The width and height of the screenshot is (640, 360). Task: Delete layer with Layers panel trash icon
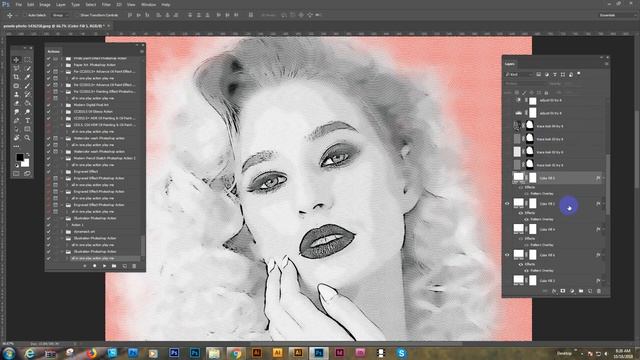click(599, 291)
